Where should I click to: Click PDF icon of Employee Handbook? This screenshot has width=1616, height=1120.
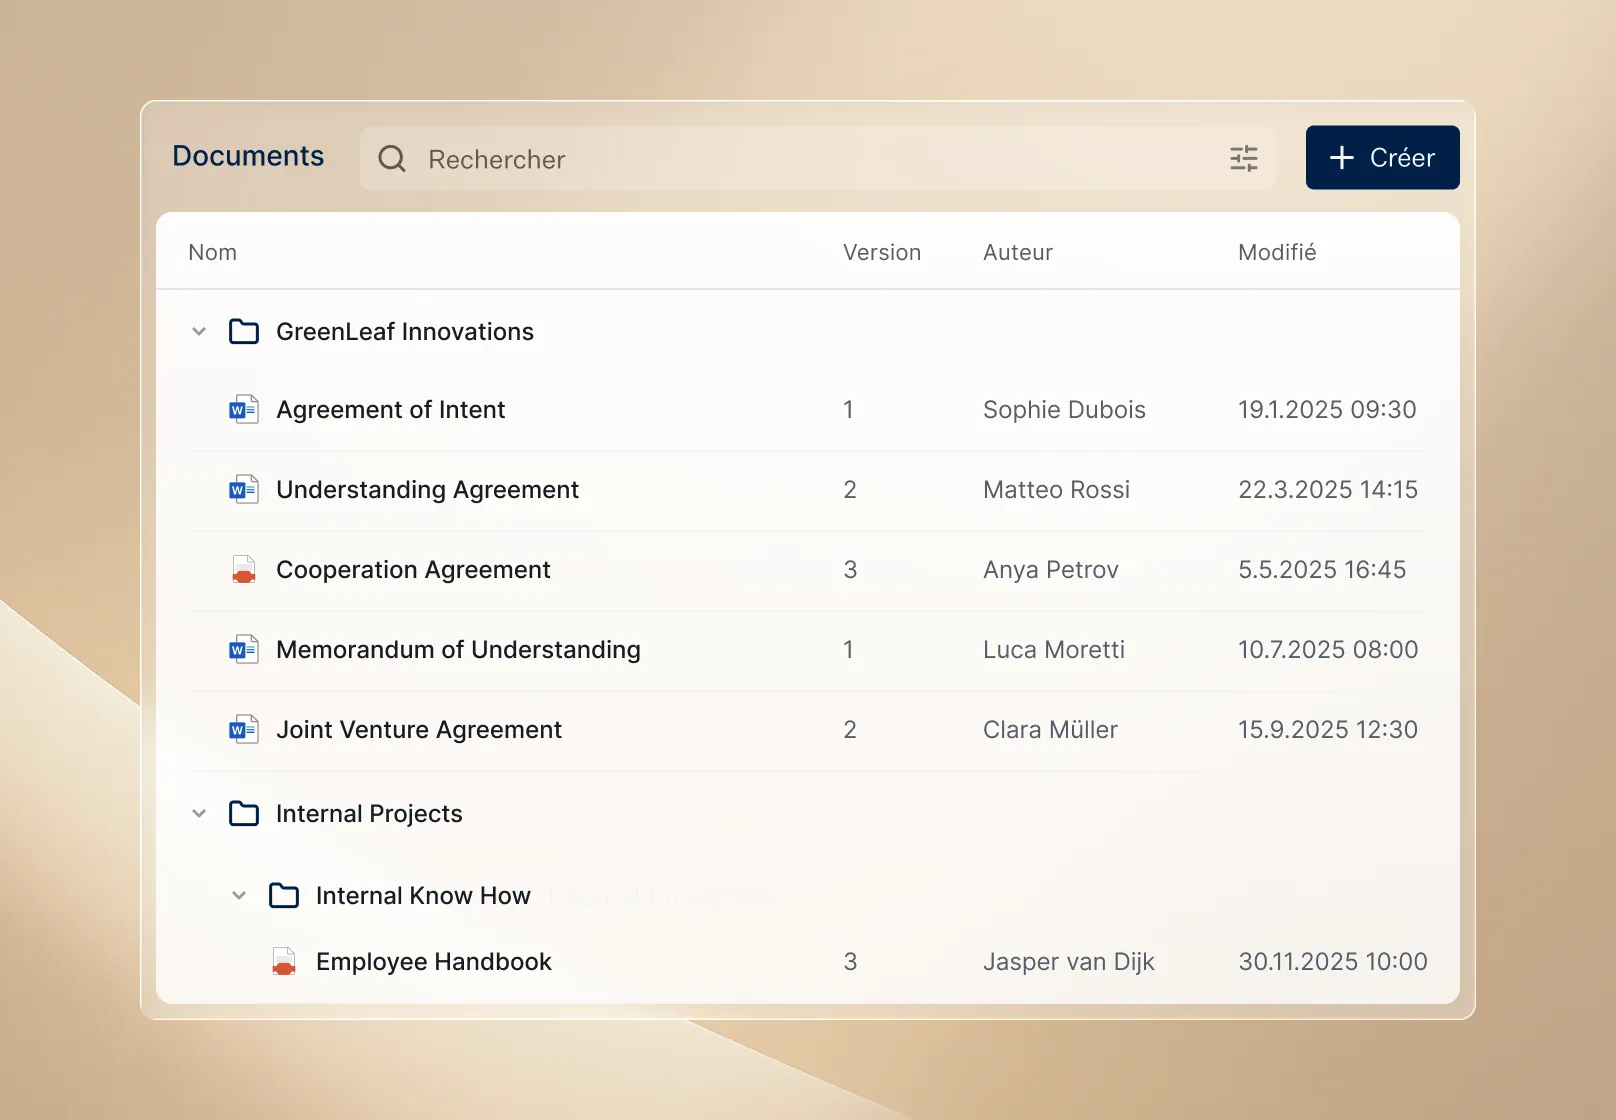[x=284, y=962]
